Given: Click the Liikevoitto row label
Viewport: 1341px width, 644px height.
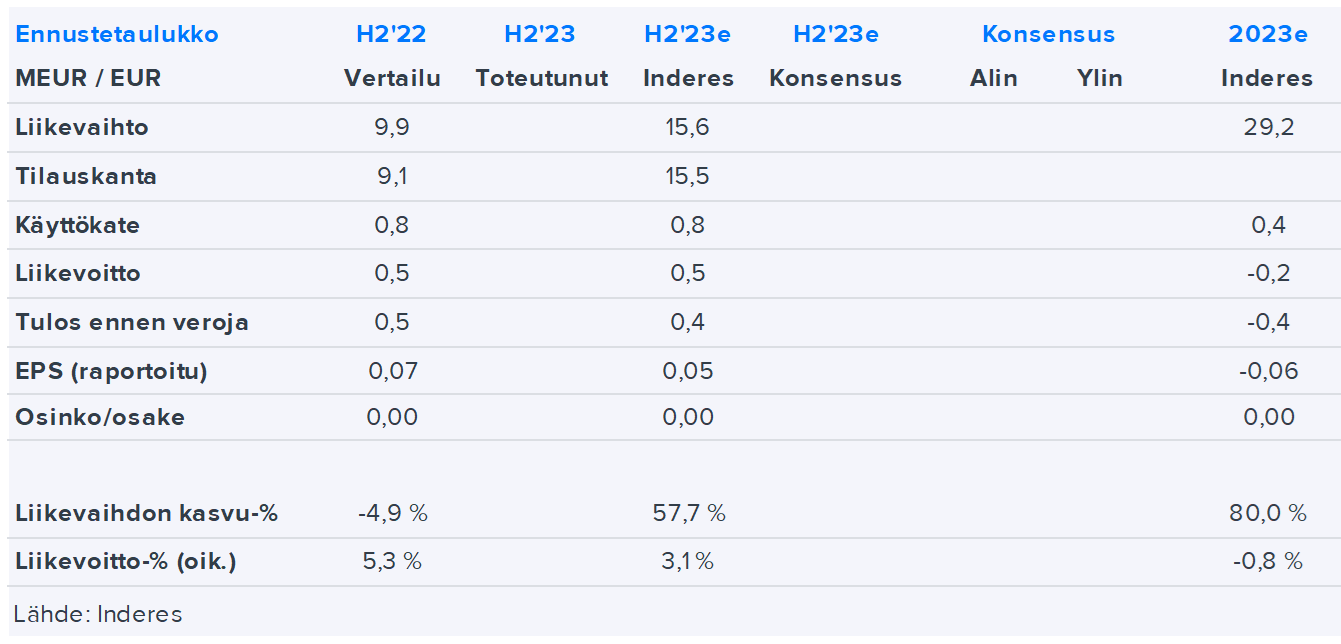Looking at the screenshot, I should [78, 273].
